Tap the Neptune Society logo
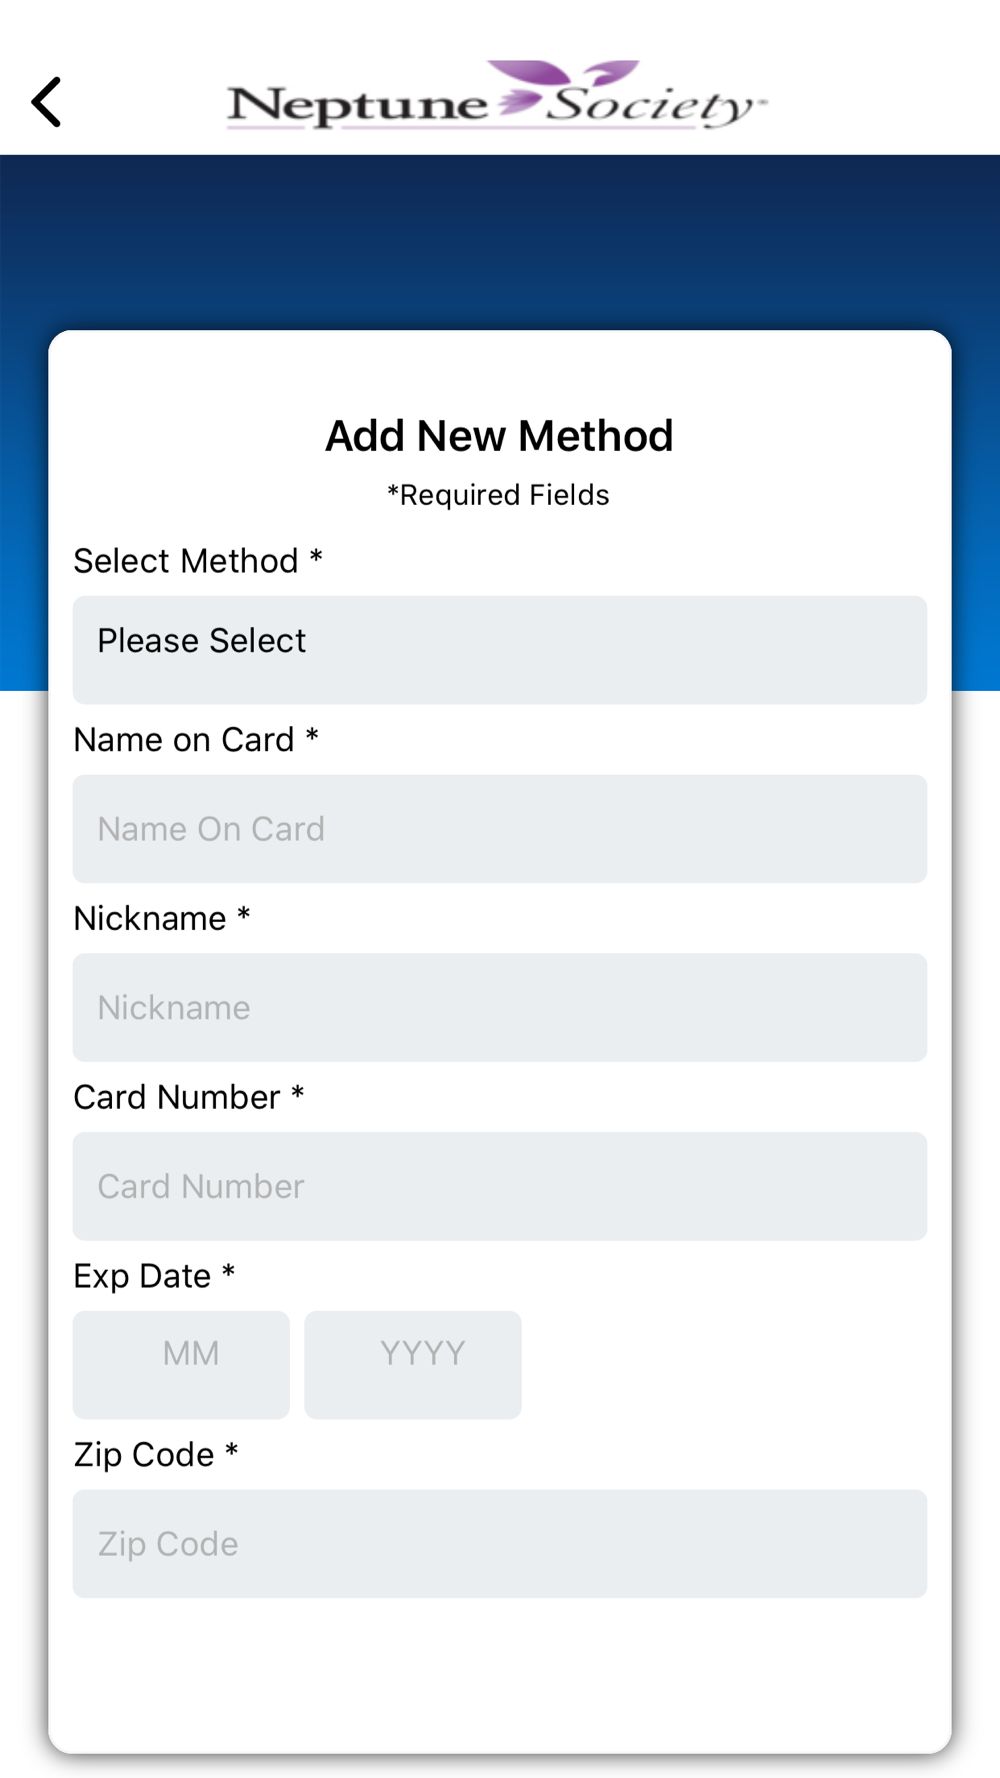Viewport: 1000px width, 1778px height. pos(497,96)
